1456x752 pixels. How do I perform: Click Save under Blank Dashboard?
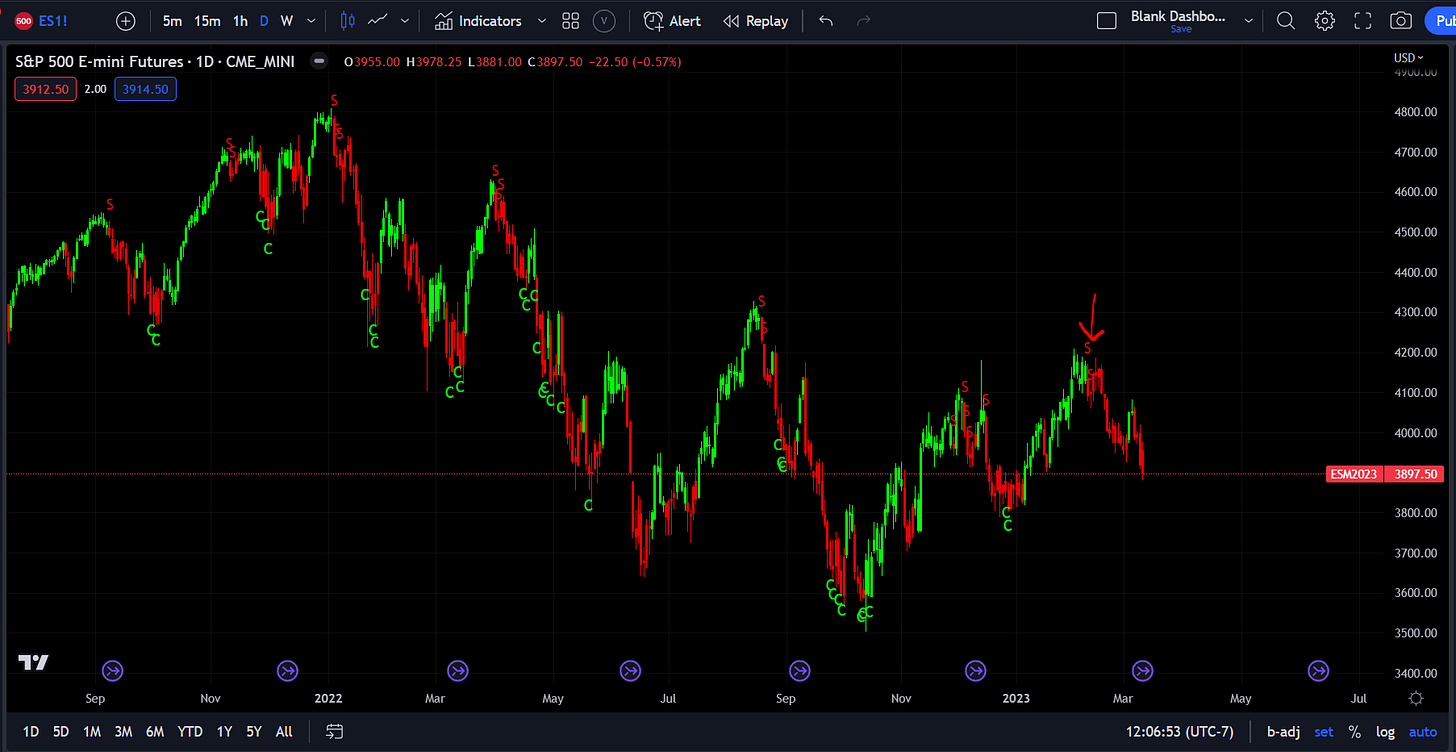click(1181, 29)
